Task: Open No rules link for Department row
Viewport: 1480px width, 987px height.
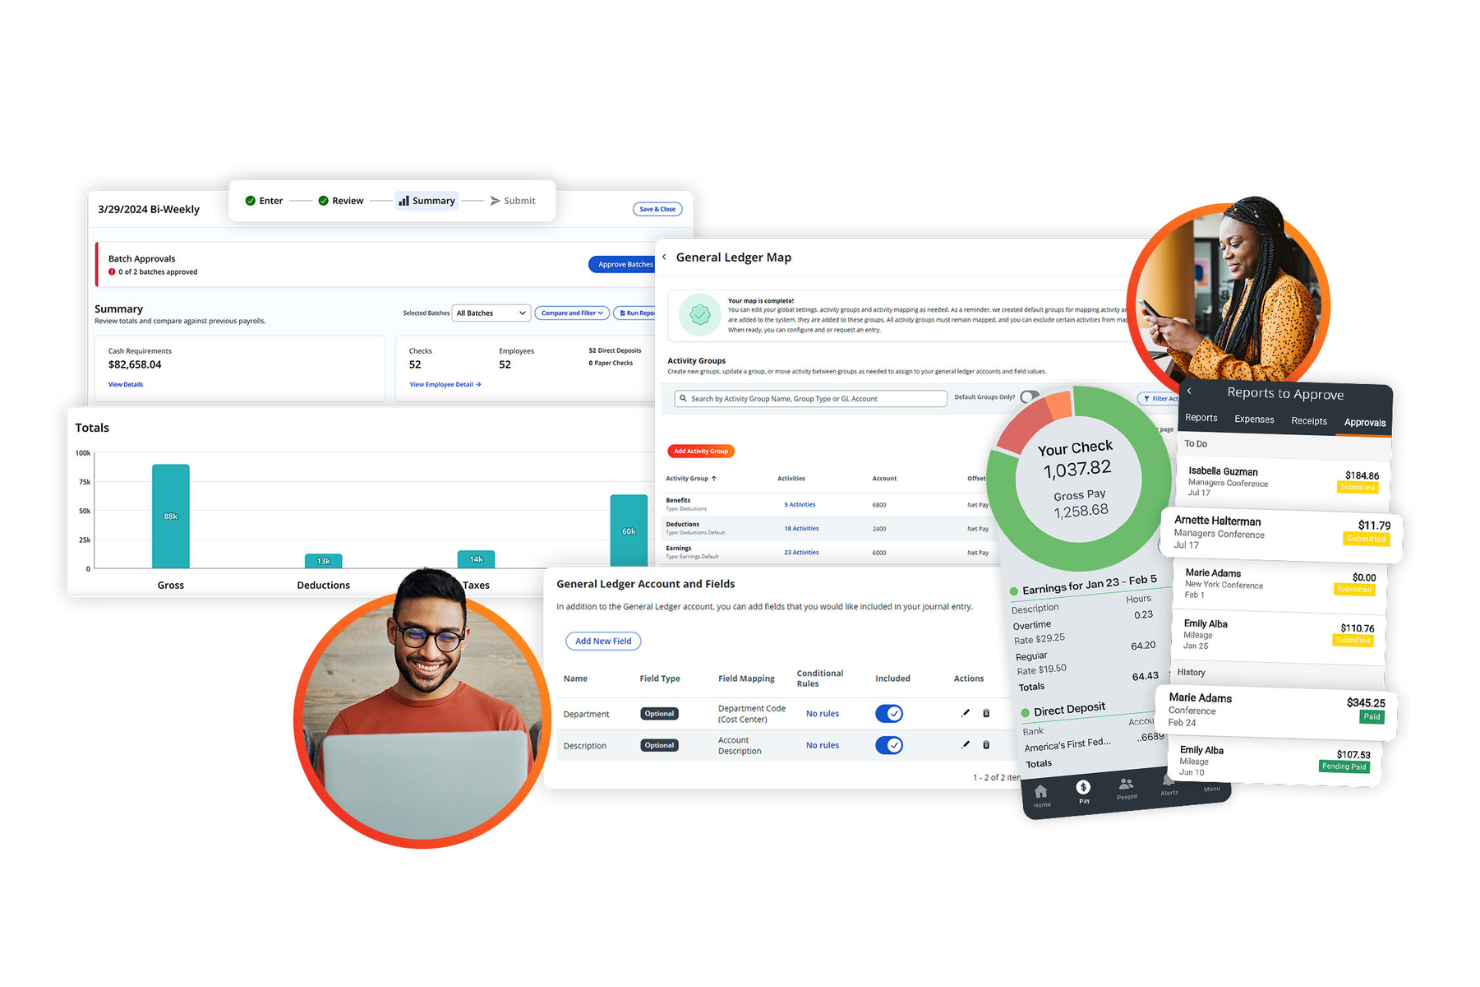Action: (x=822, y=713)
